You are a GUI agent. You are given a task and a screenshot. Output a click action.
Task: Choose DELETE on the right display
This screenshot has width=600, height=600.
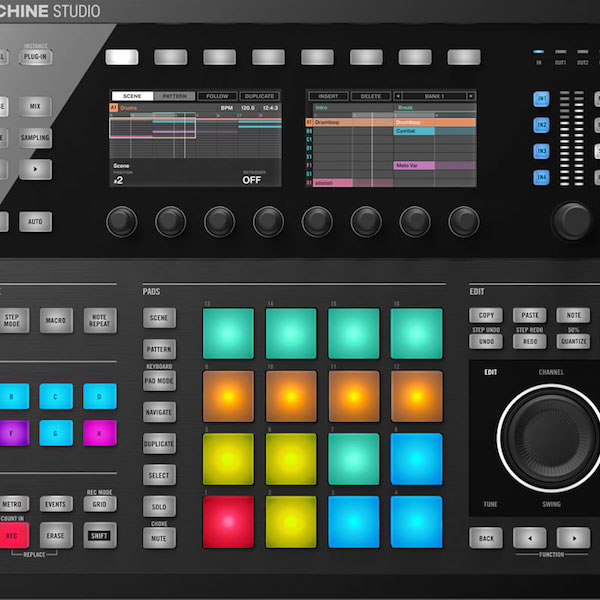point(371,96)
